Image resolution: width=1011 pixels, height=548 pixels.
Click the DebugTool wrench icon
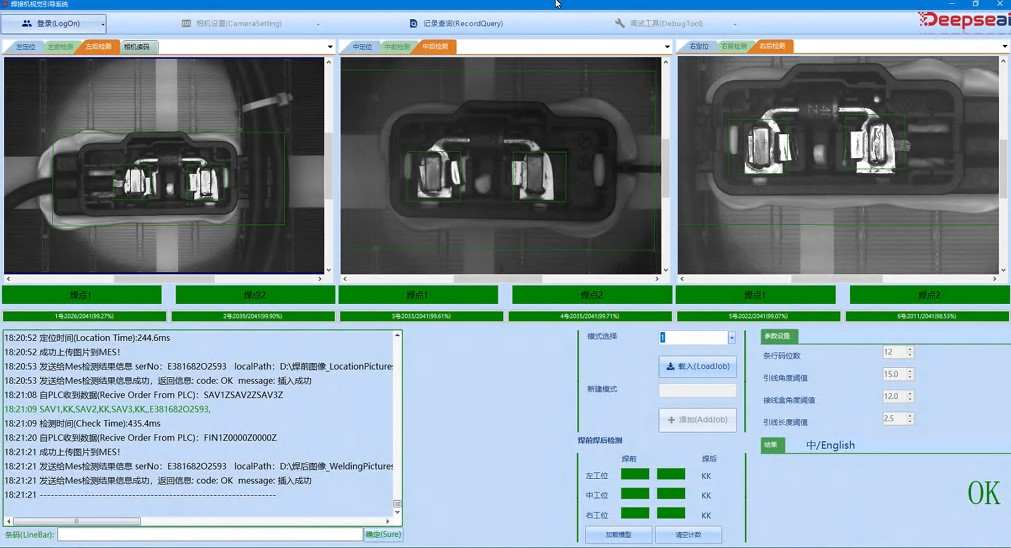620,23
